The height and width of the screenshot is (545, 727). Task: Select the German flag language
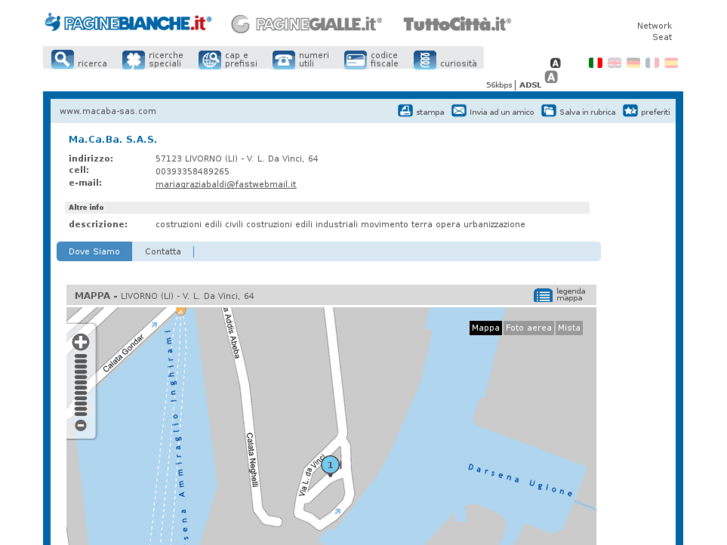pyautogui.click(x=633, y=63)
